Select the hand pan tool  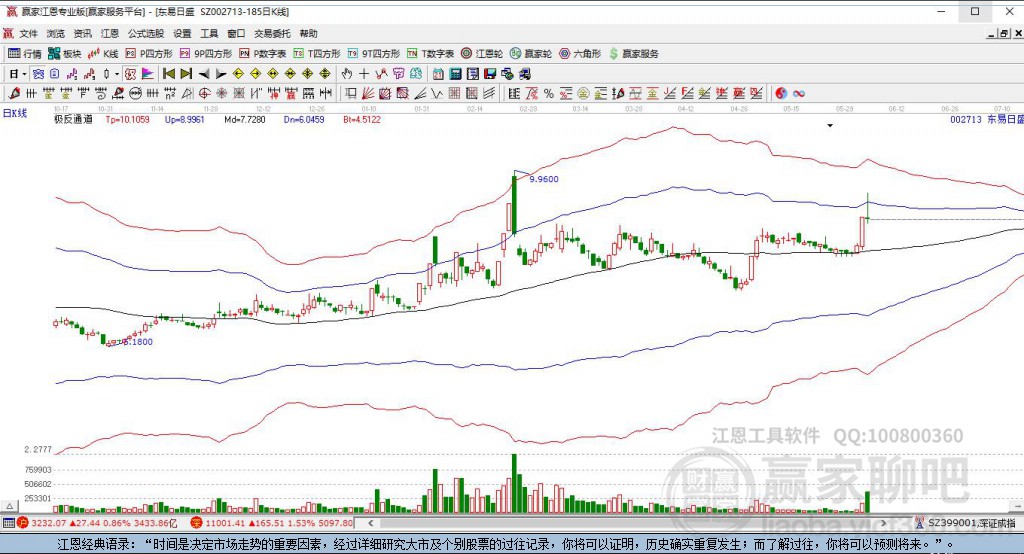point(347,74)
